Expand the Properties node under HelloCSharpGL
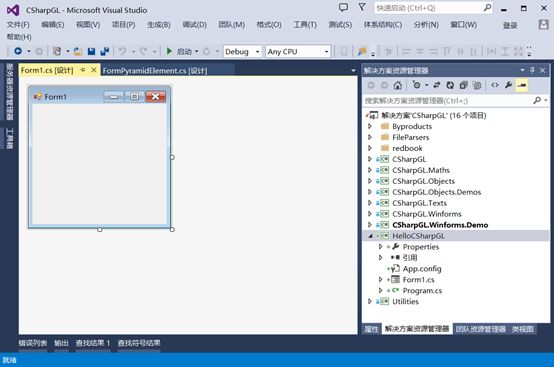 pyautogui.click(x=380, y=247)
